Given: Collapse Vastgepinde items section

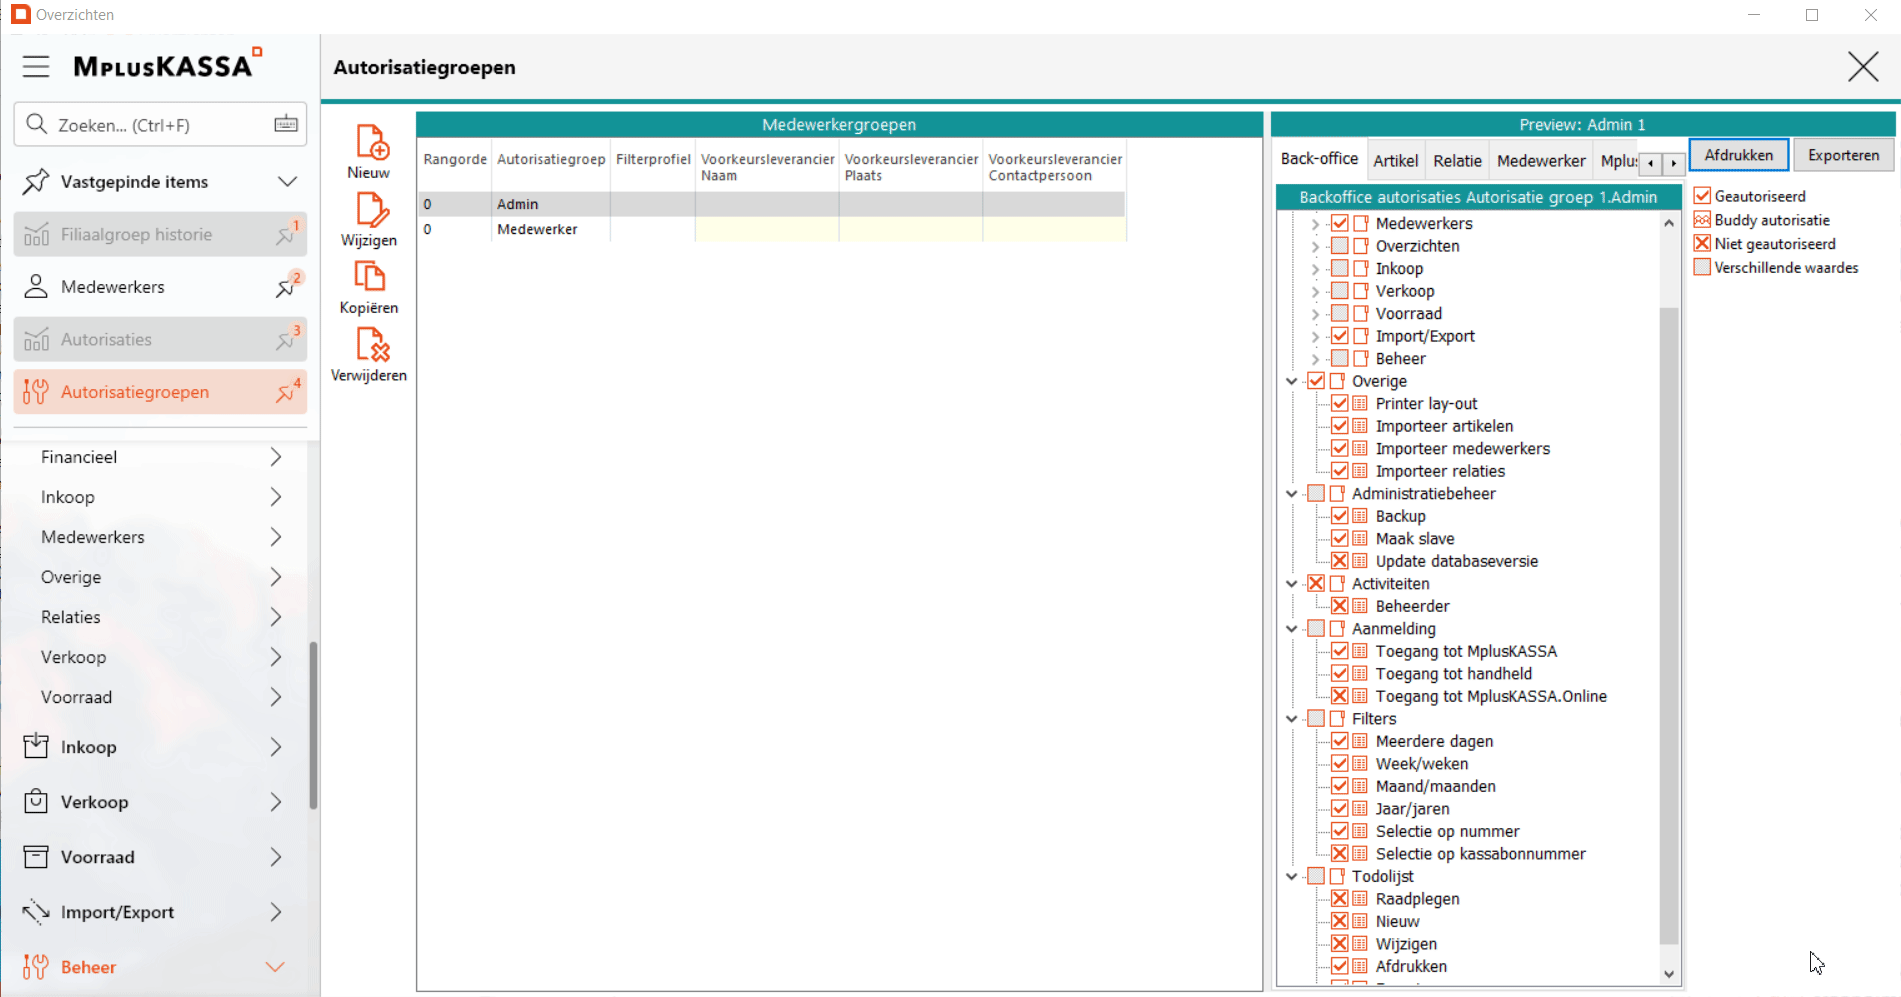Looking at the screenshot, I should (x=288, y=181).
